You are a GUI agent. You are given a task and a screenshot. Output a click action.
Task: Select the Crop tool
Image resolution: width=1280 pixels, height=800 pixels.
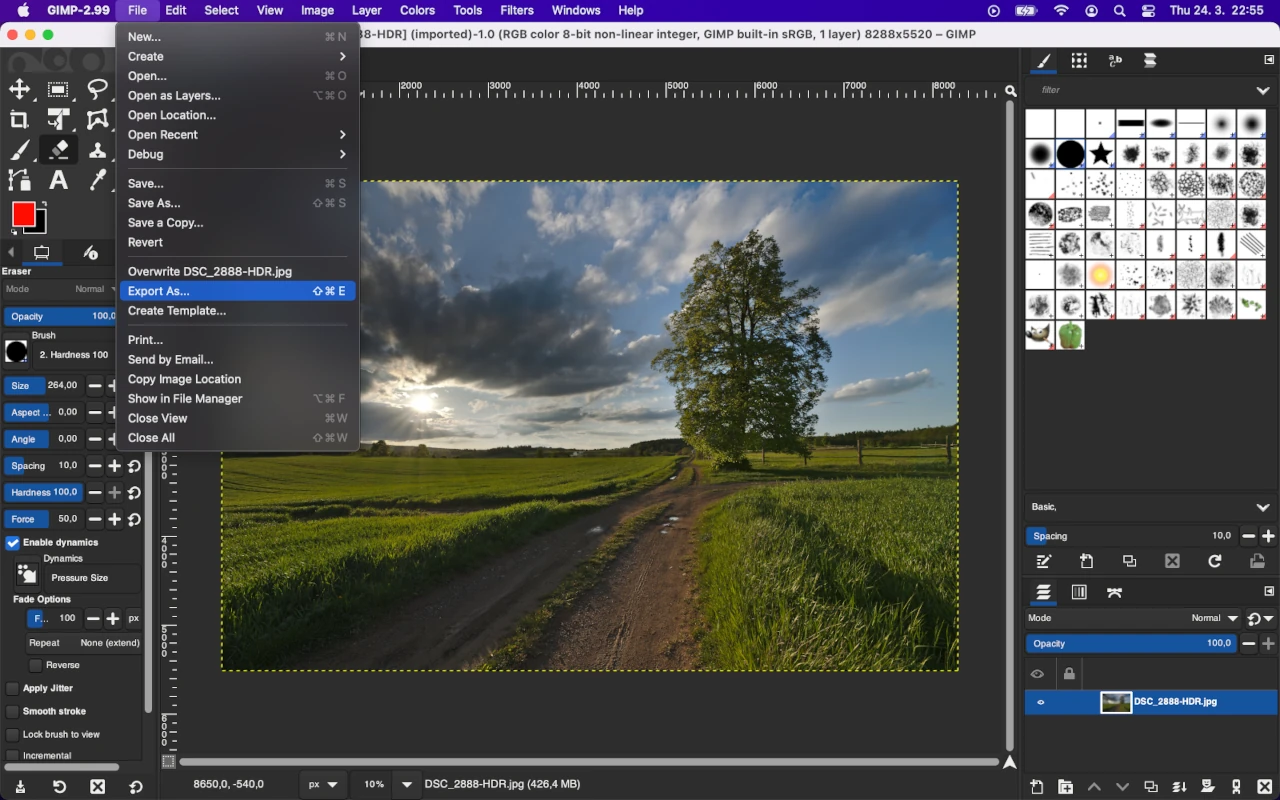coord(18,119)
